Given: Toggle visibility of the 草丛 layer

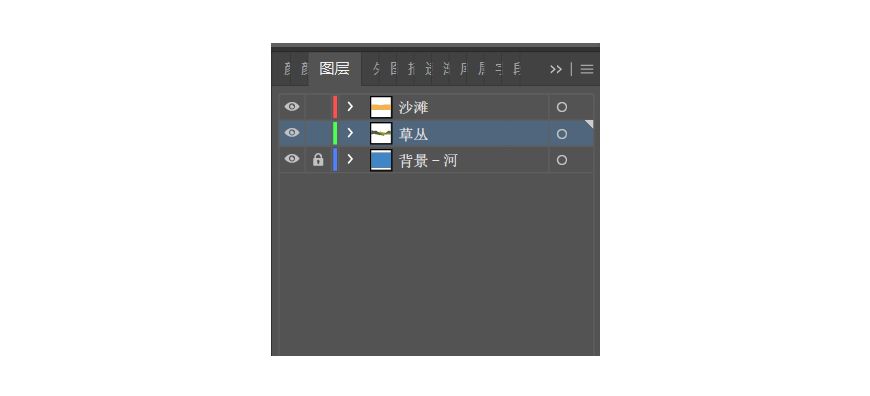Looking at the screenshot, I should click(292, 133).
